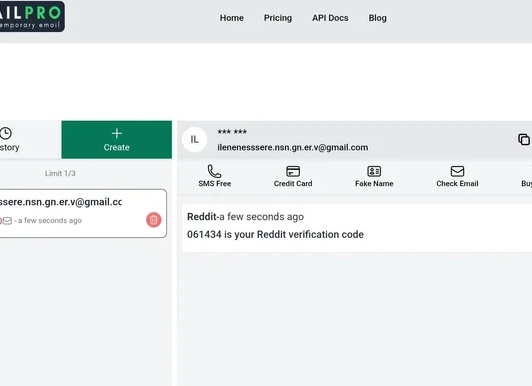Image resolution: width=532 pixels, height=386 pixels.
Task: Open the Fake Name generator
Action: 374,176
